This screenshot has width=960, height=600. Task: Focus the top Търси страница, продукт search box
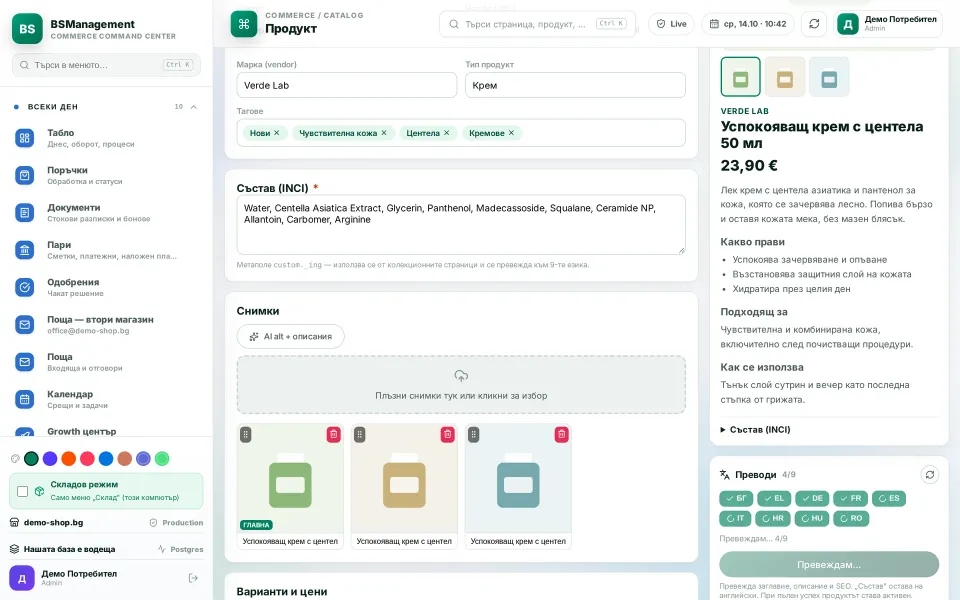tap(538, 24)
